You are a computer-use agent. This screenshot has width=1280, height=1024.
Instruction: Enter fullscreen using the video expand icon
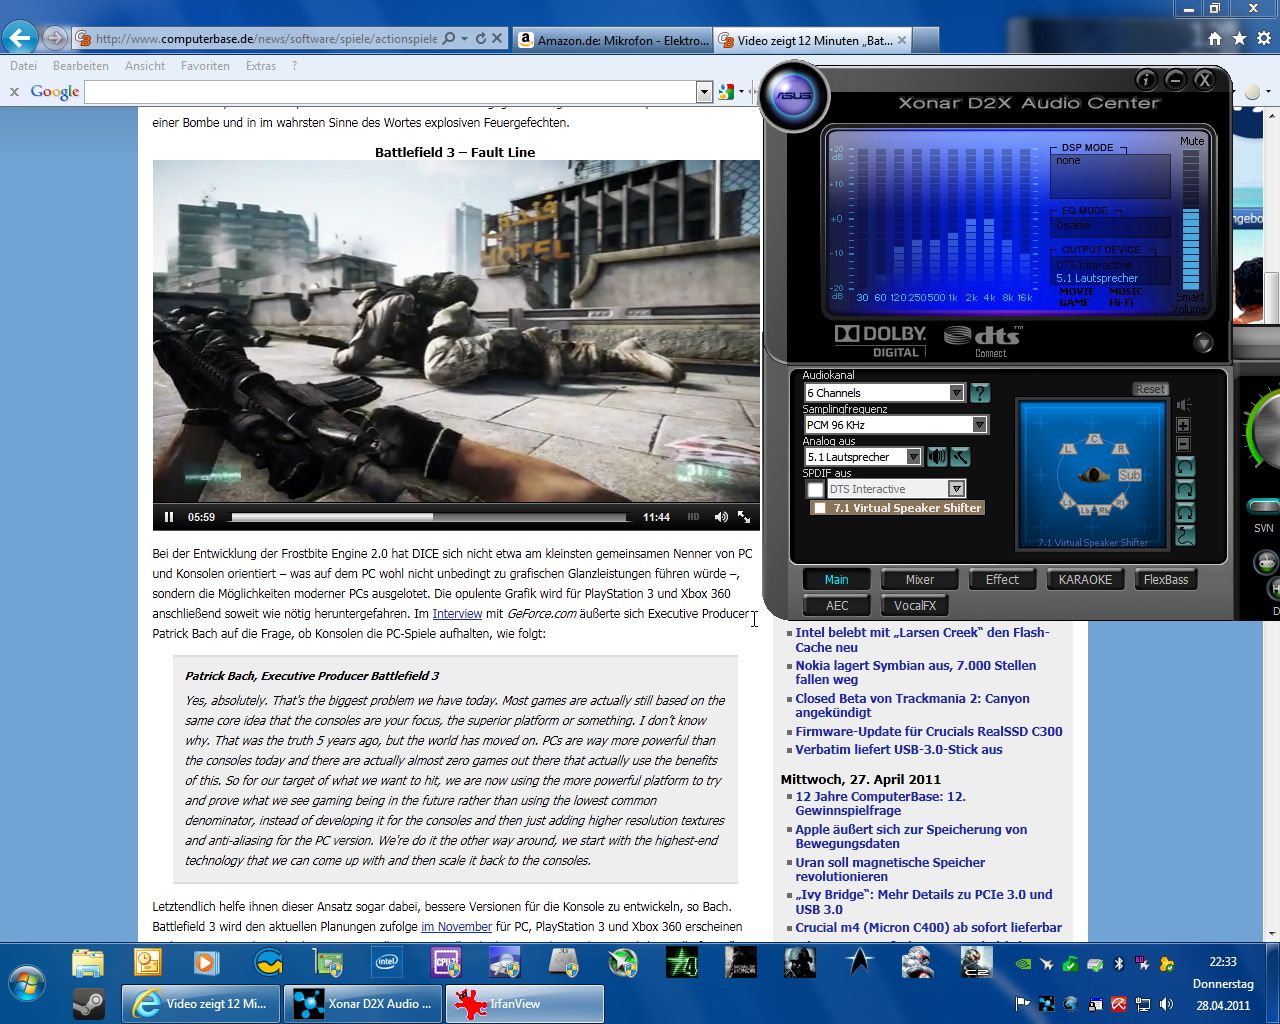[744, 517]
